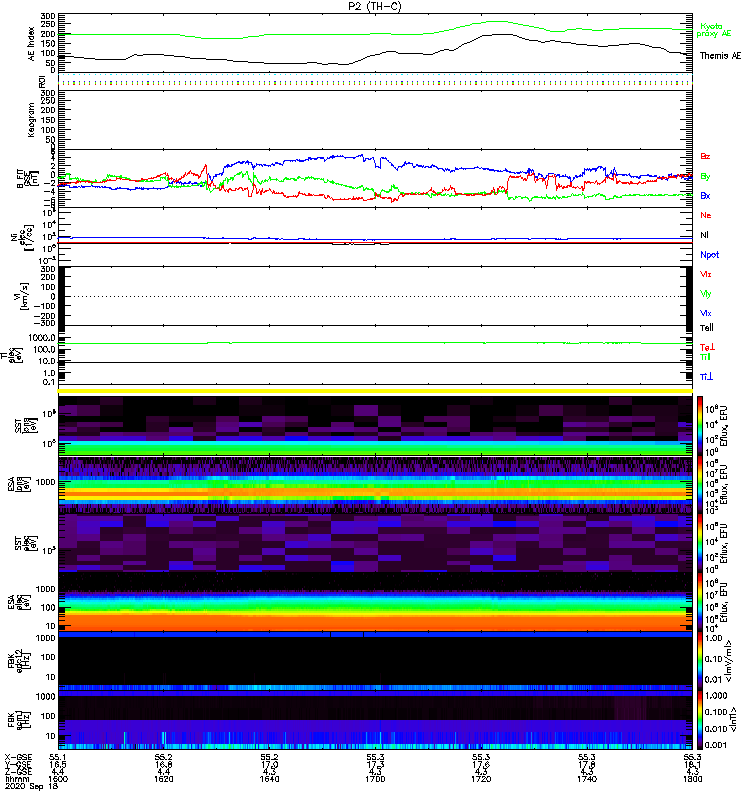Click the 1740 time tick label
This screenshot has width=750, height=800.
[x=587, y=779]
